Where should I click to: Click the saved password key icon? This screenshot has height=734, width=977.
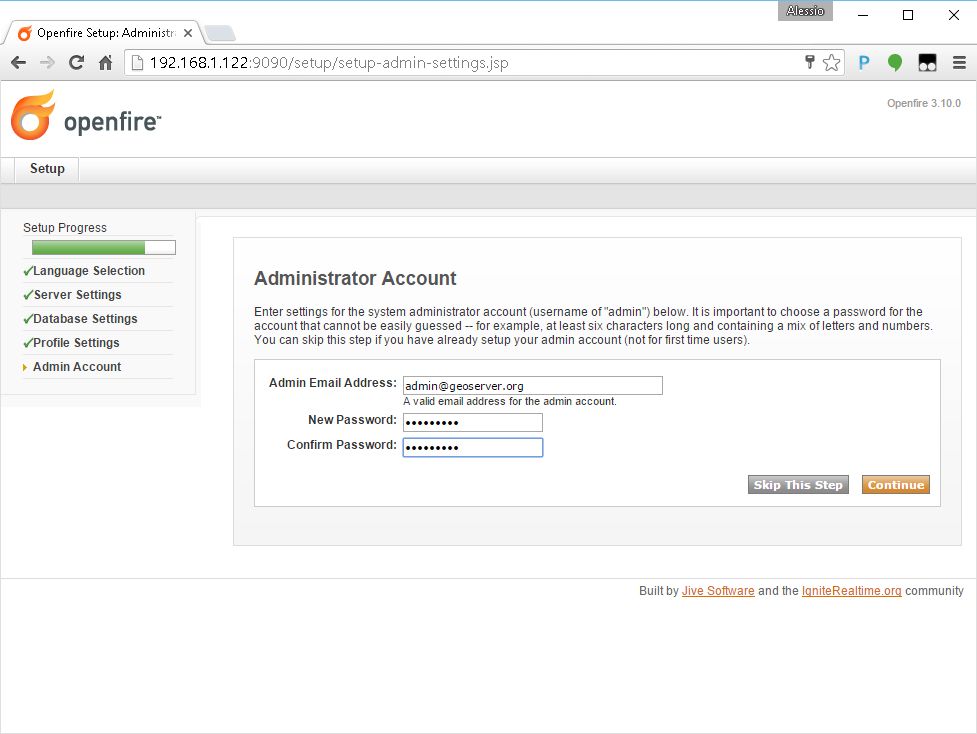(810, 63)
